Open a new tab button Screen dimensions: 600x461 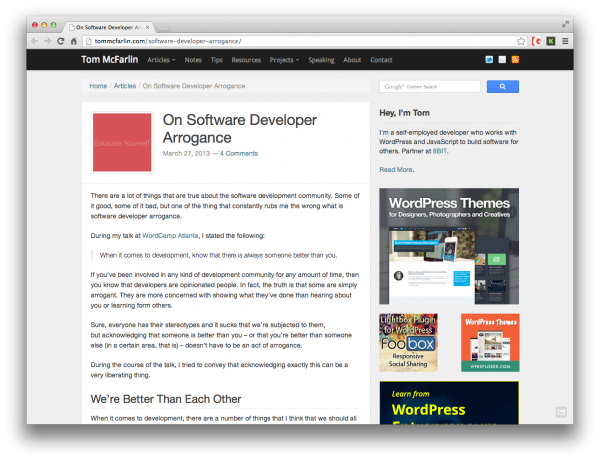[163, 27]
